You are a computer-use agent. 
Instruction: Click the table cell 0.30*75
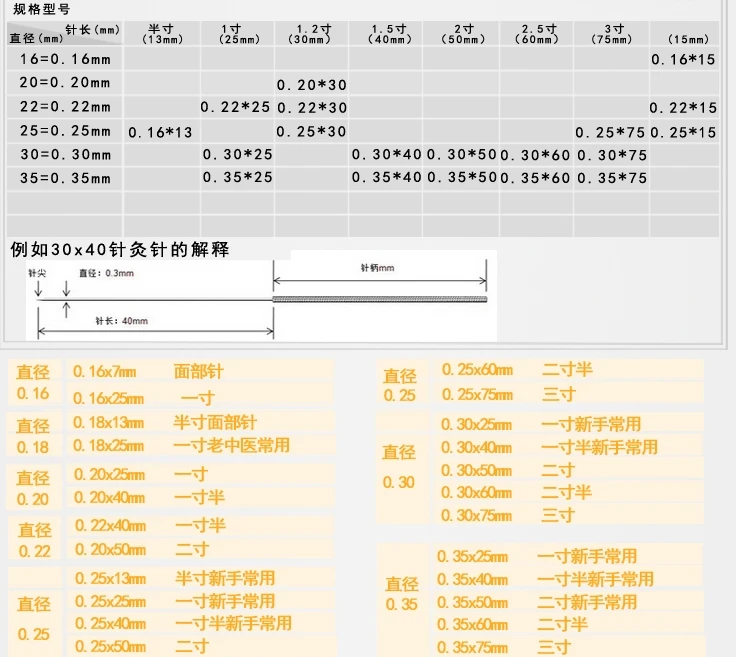click(x=612, y=155)
